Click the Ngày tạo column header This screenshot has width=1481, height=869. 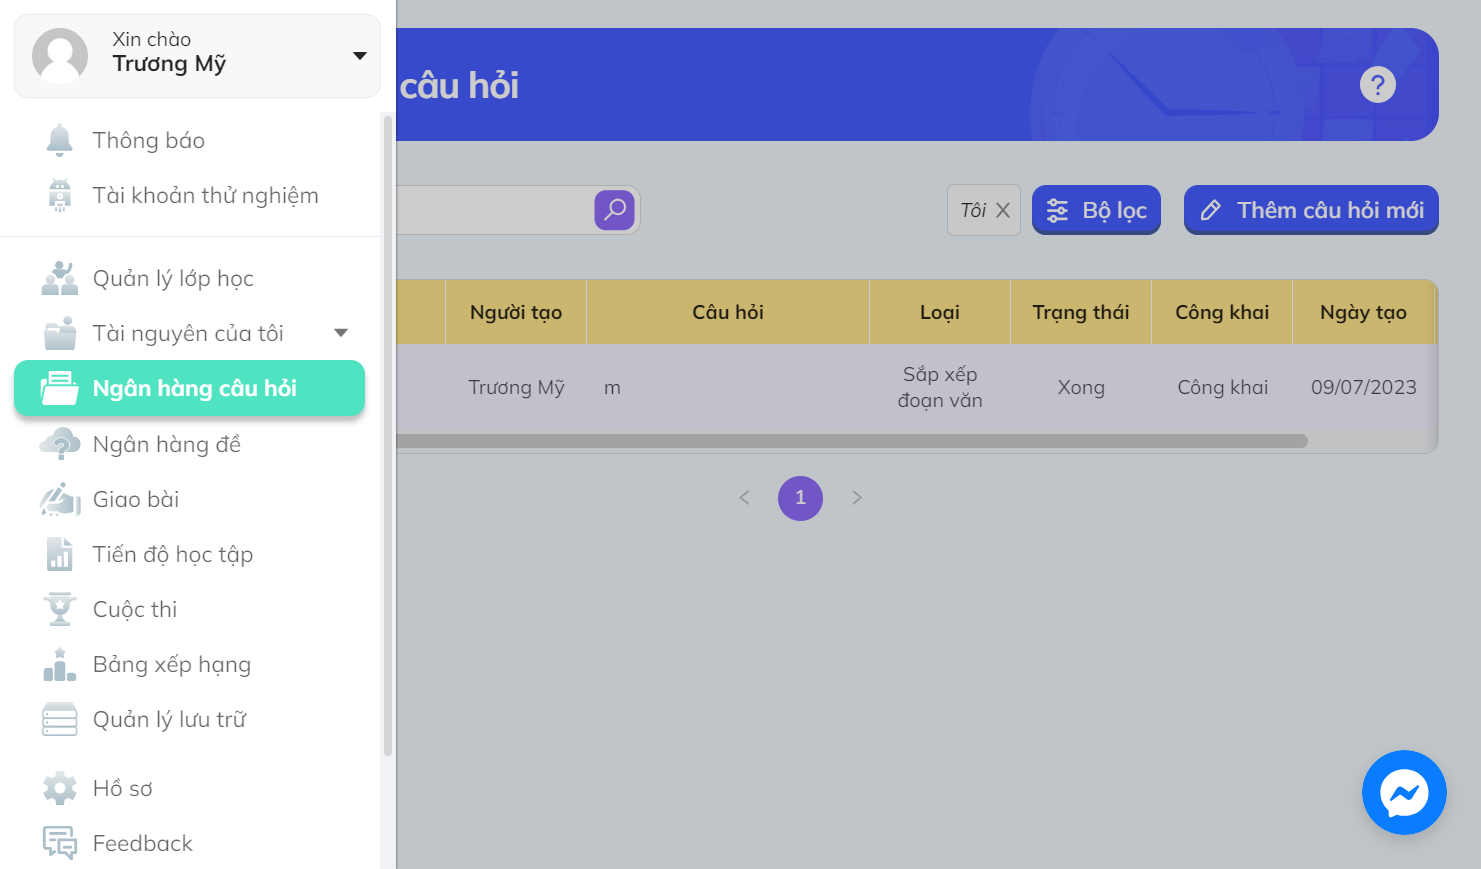coord(1363,312)
